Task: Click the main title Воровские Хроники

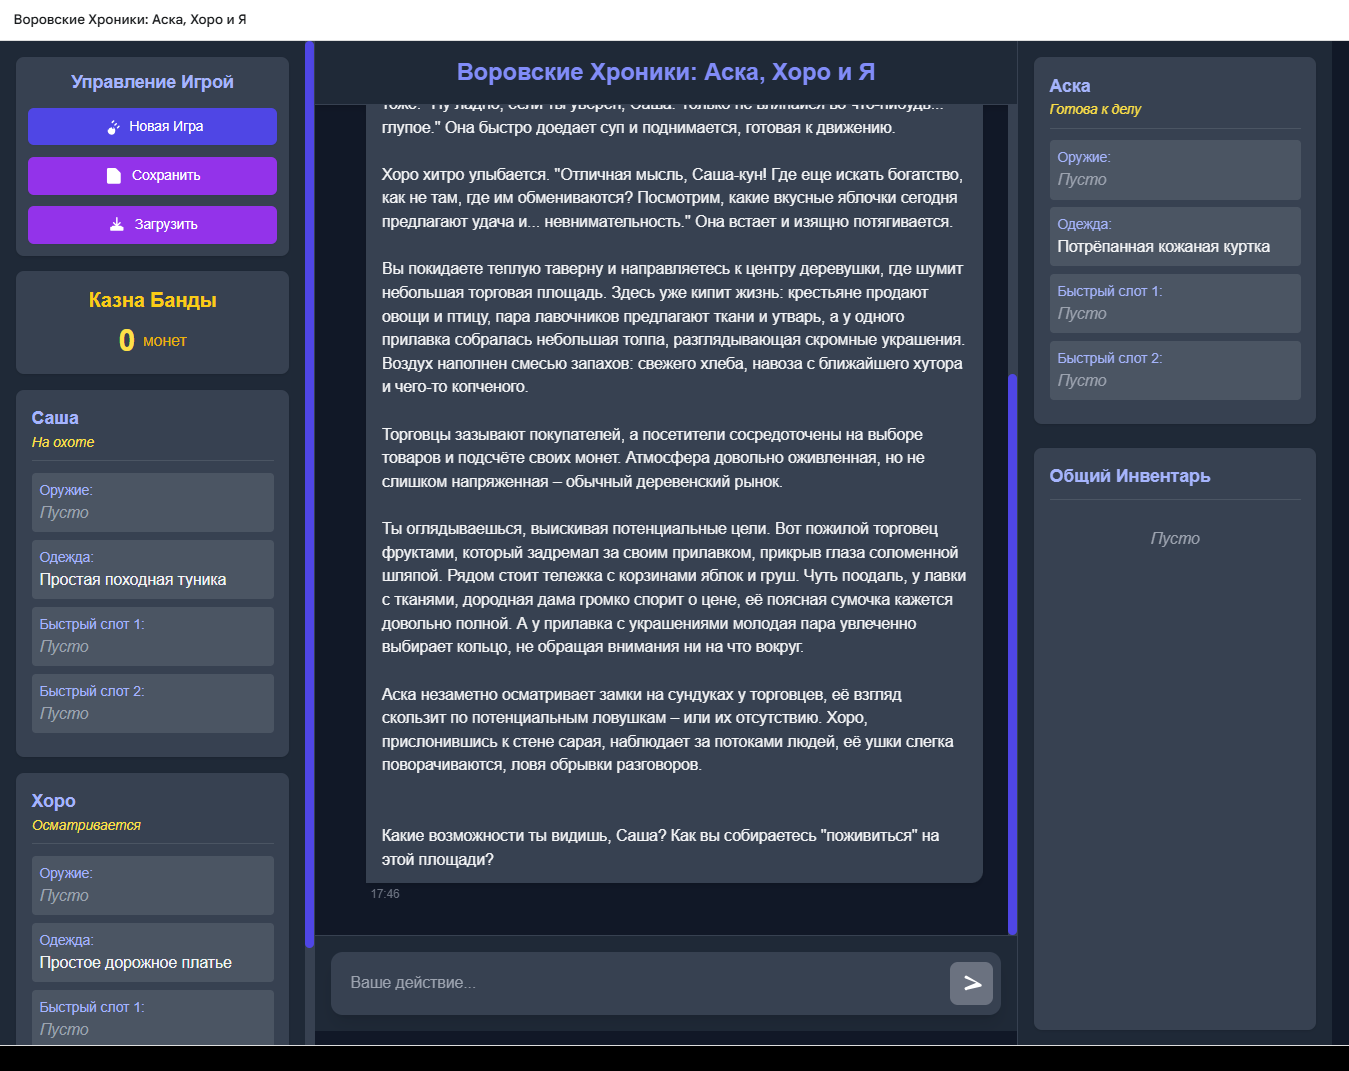Action: (x=666, y=72)
